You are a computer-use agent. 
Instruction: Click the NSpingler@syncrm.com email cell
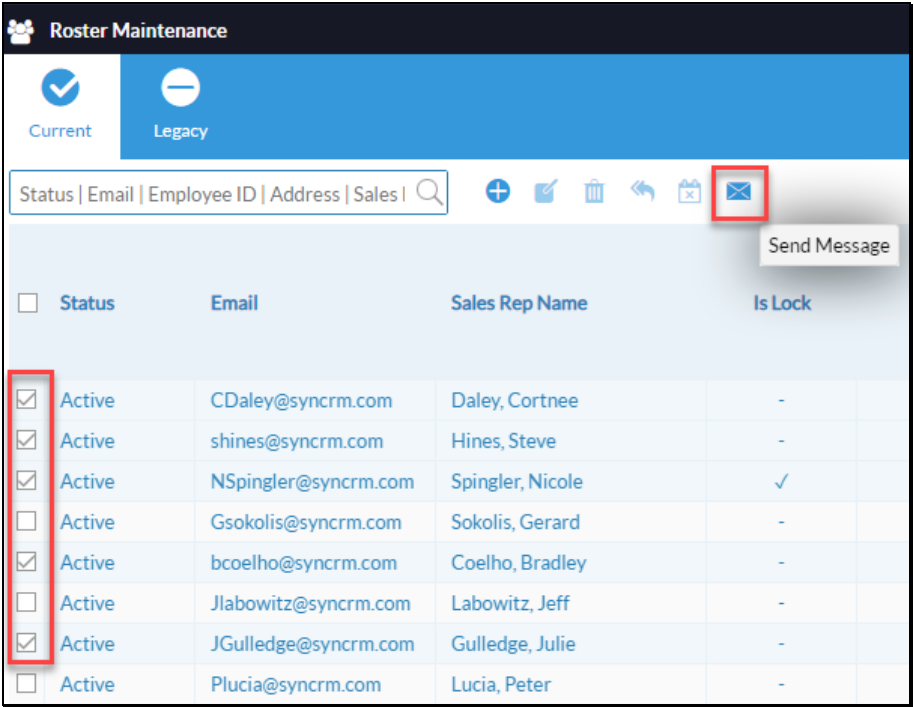312,481
